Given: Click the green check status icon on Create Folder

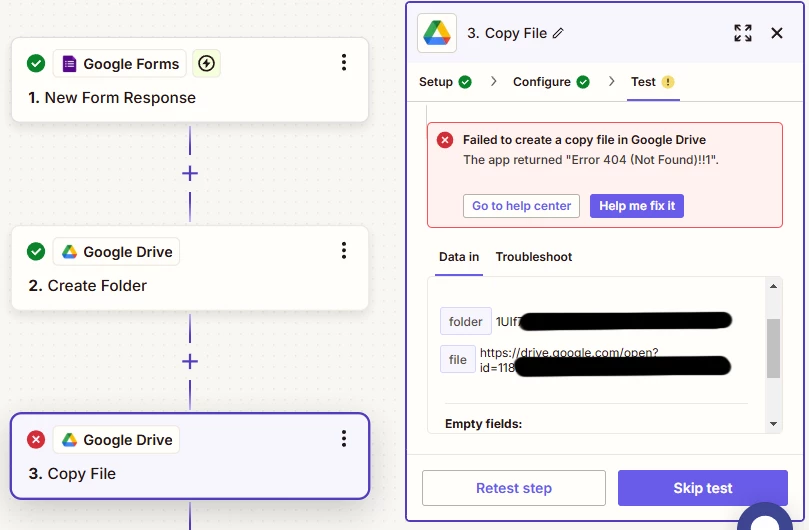Looking at the screenshot, I should pos(36,251).
